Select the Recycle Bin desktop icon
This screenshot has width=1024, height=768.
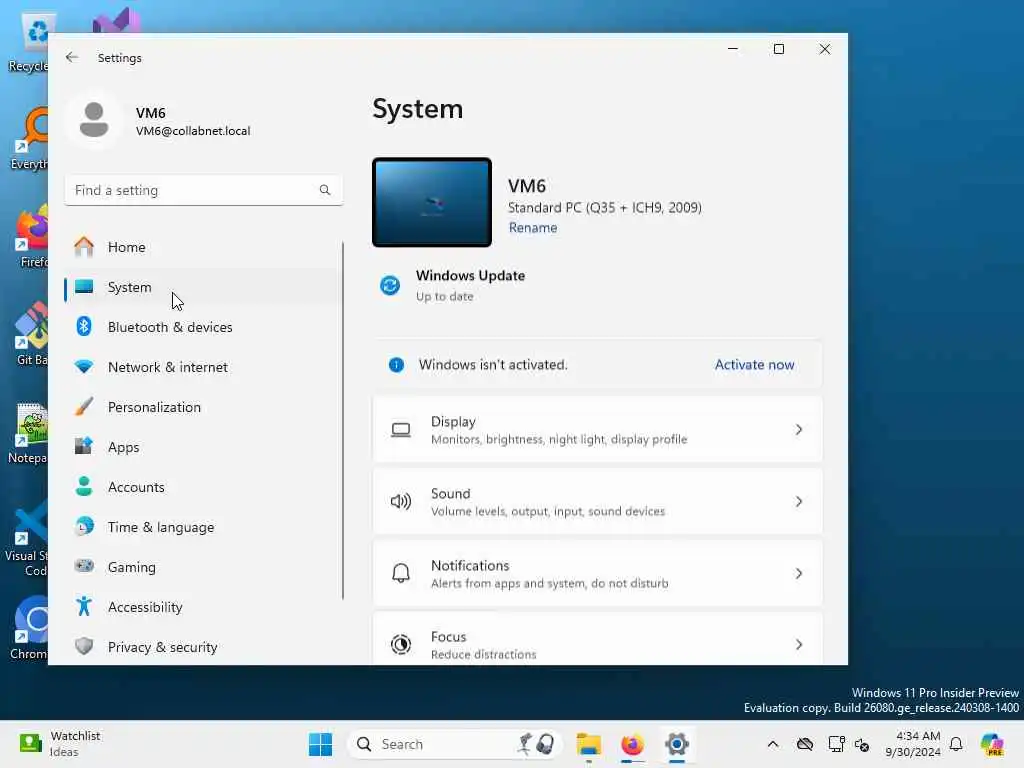pos(29,44)
